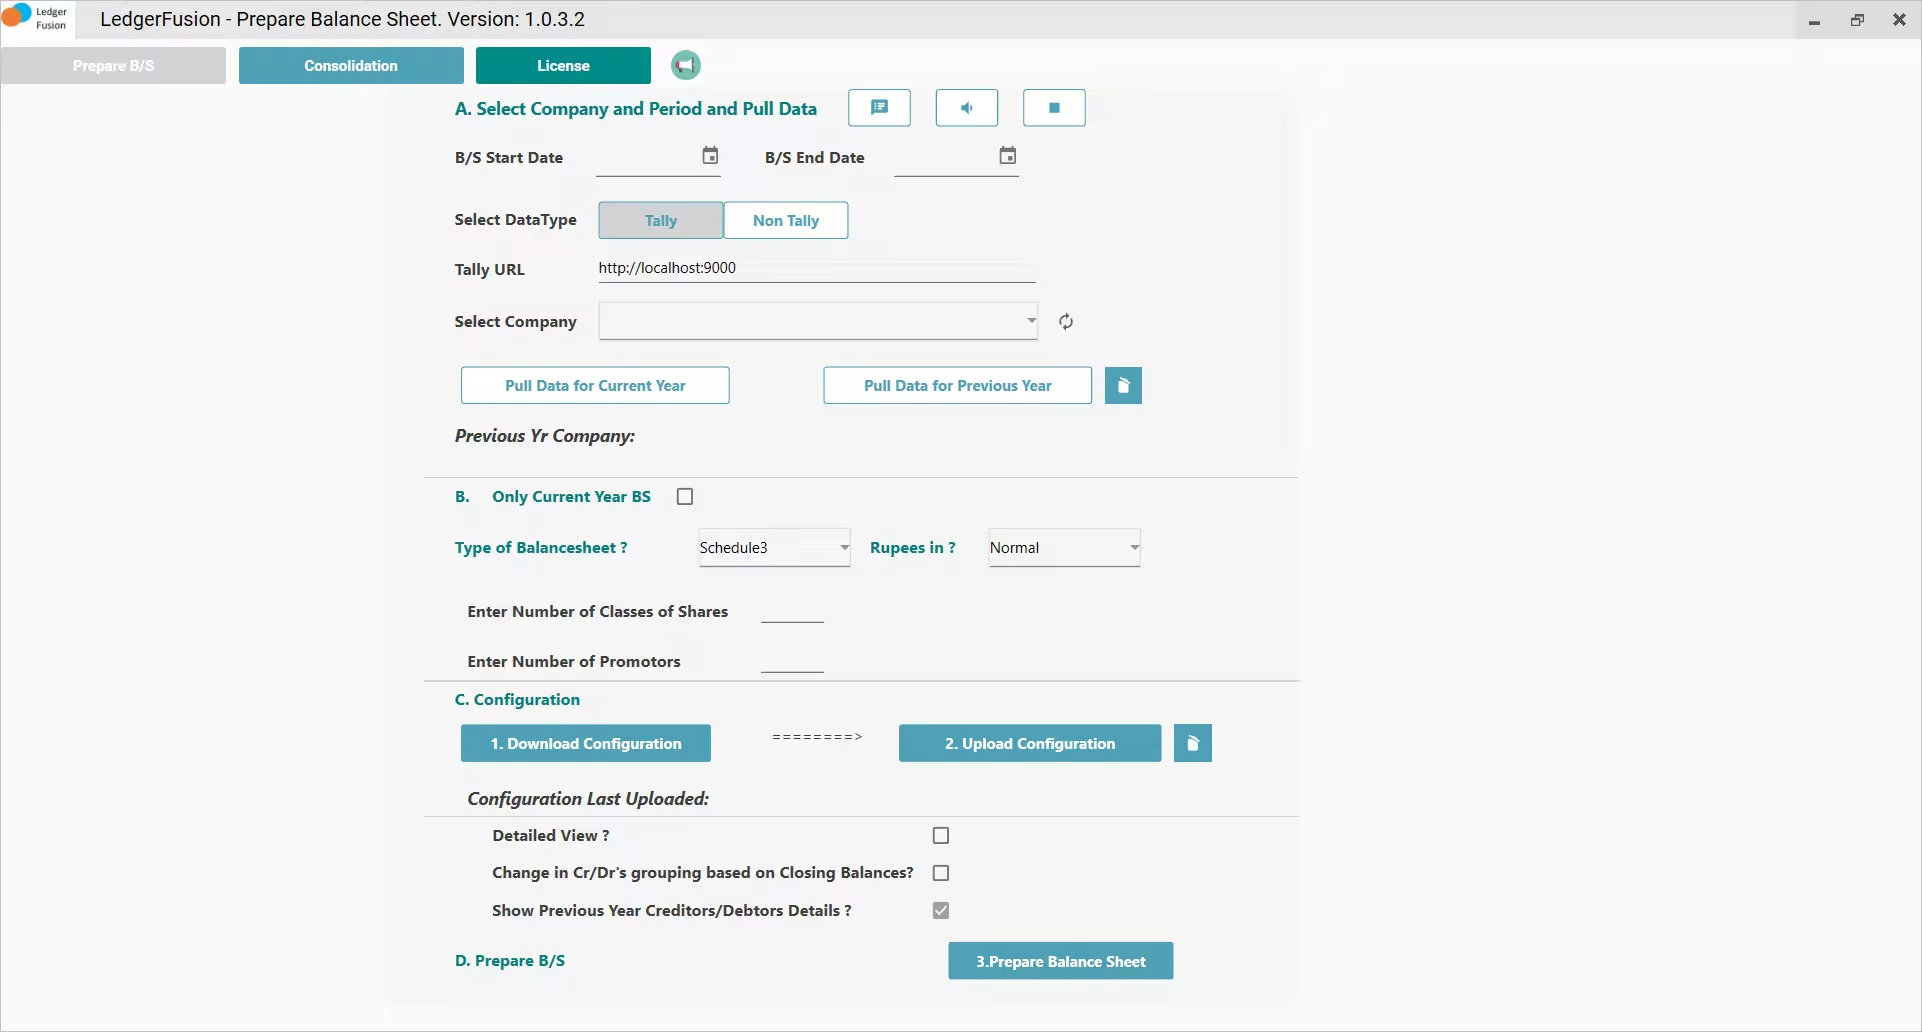Screen dimensions: 1922x1032
Task: Select the Non Tally data type
Action: tap(786, 220)
